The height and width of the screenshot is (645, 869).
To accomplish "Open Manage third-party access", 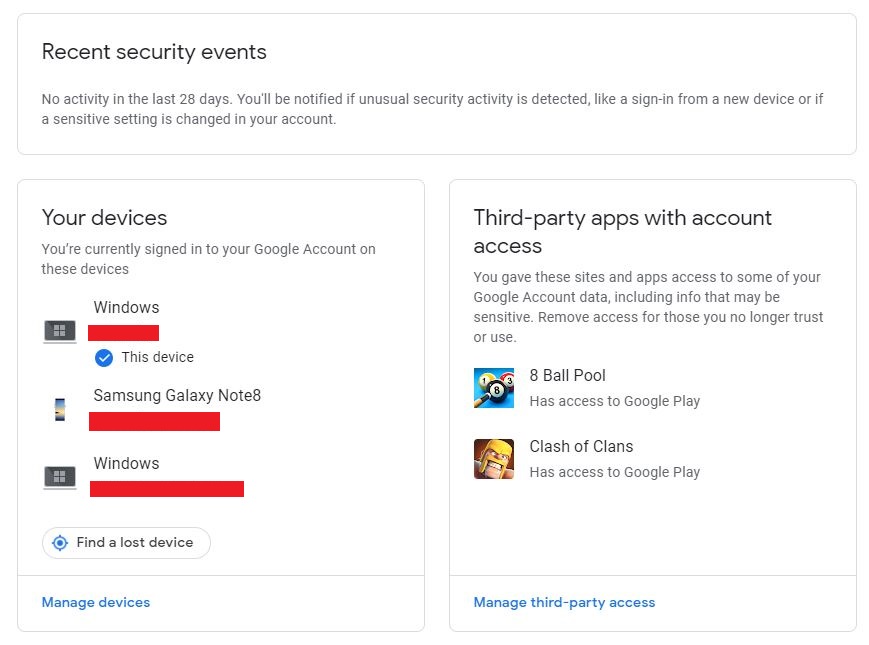I will tap(564, 602).
